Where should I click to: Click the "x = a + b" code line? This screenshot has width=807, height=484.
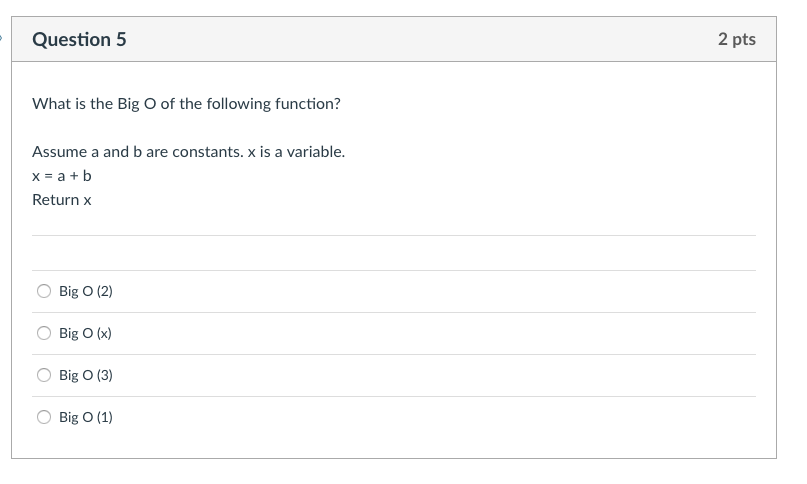pyautogui.click(x=62, y=176)
